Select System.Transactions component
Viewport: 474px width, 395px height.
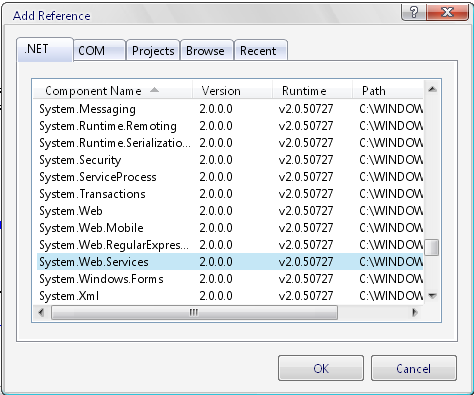click(230, 194)
